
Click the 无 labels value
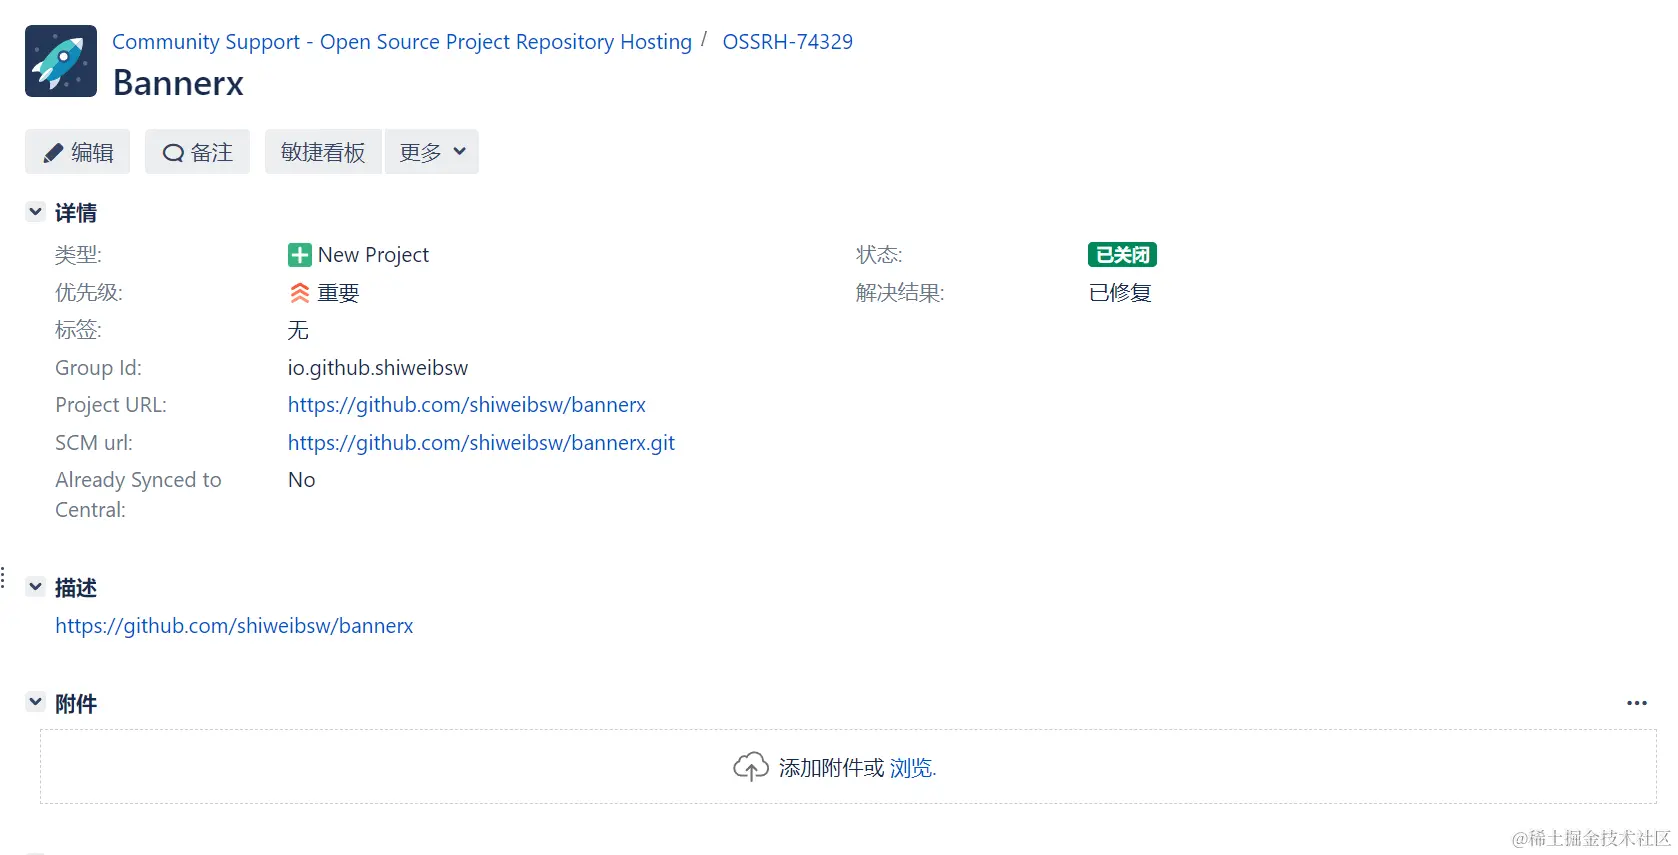[298, 330]
